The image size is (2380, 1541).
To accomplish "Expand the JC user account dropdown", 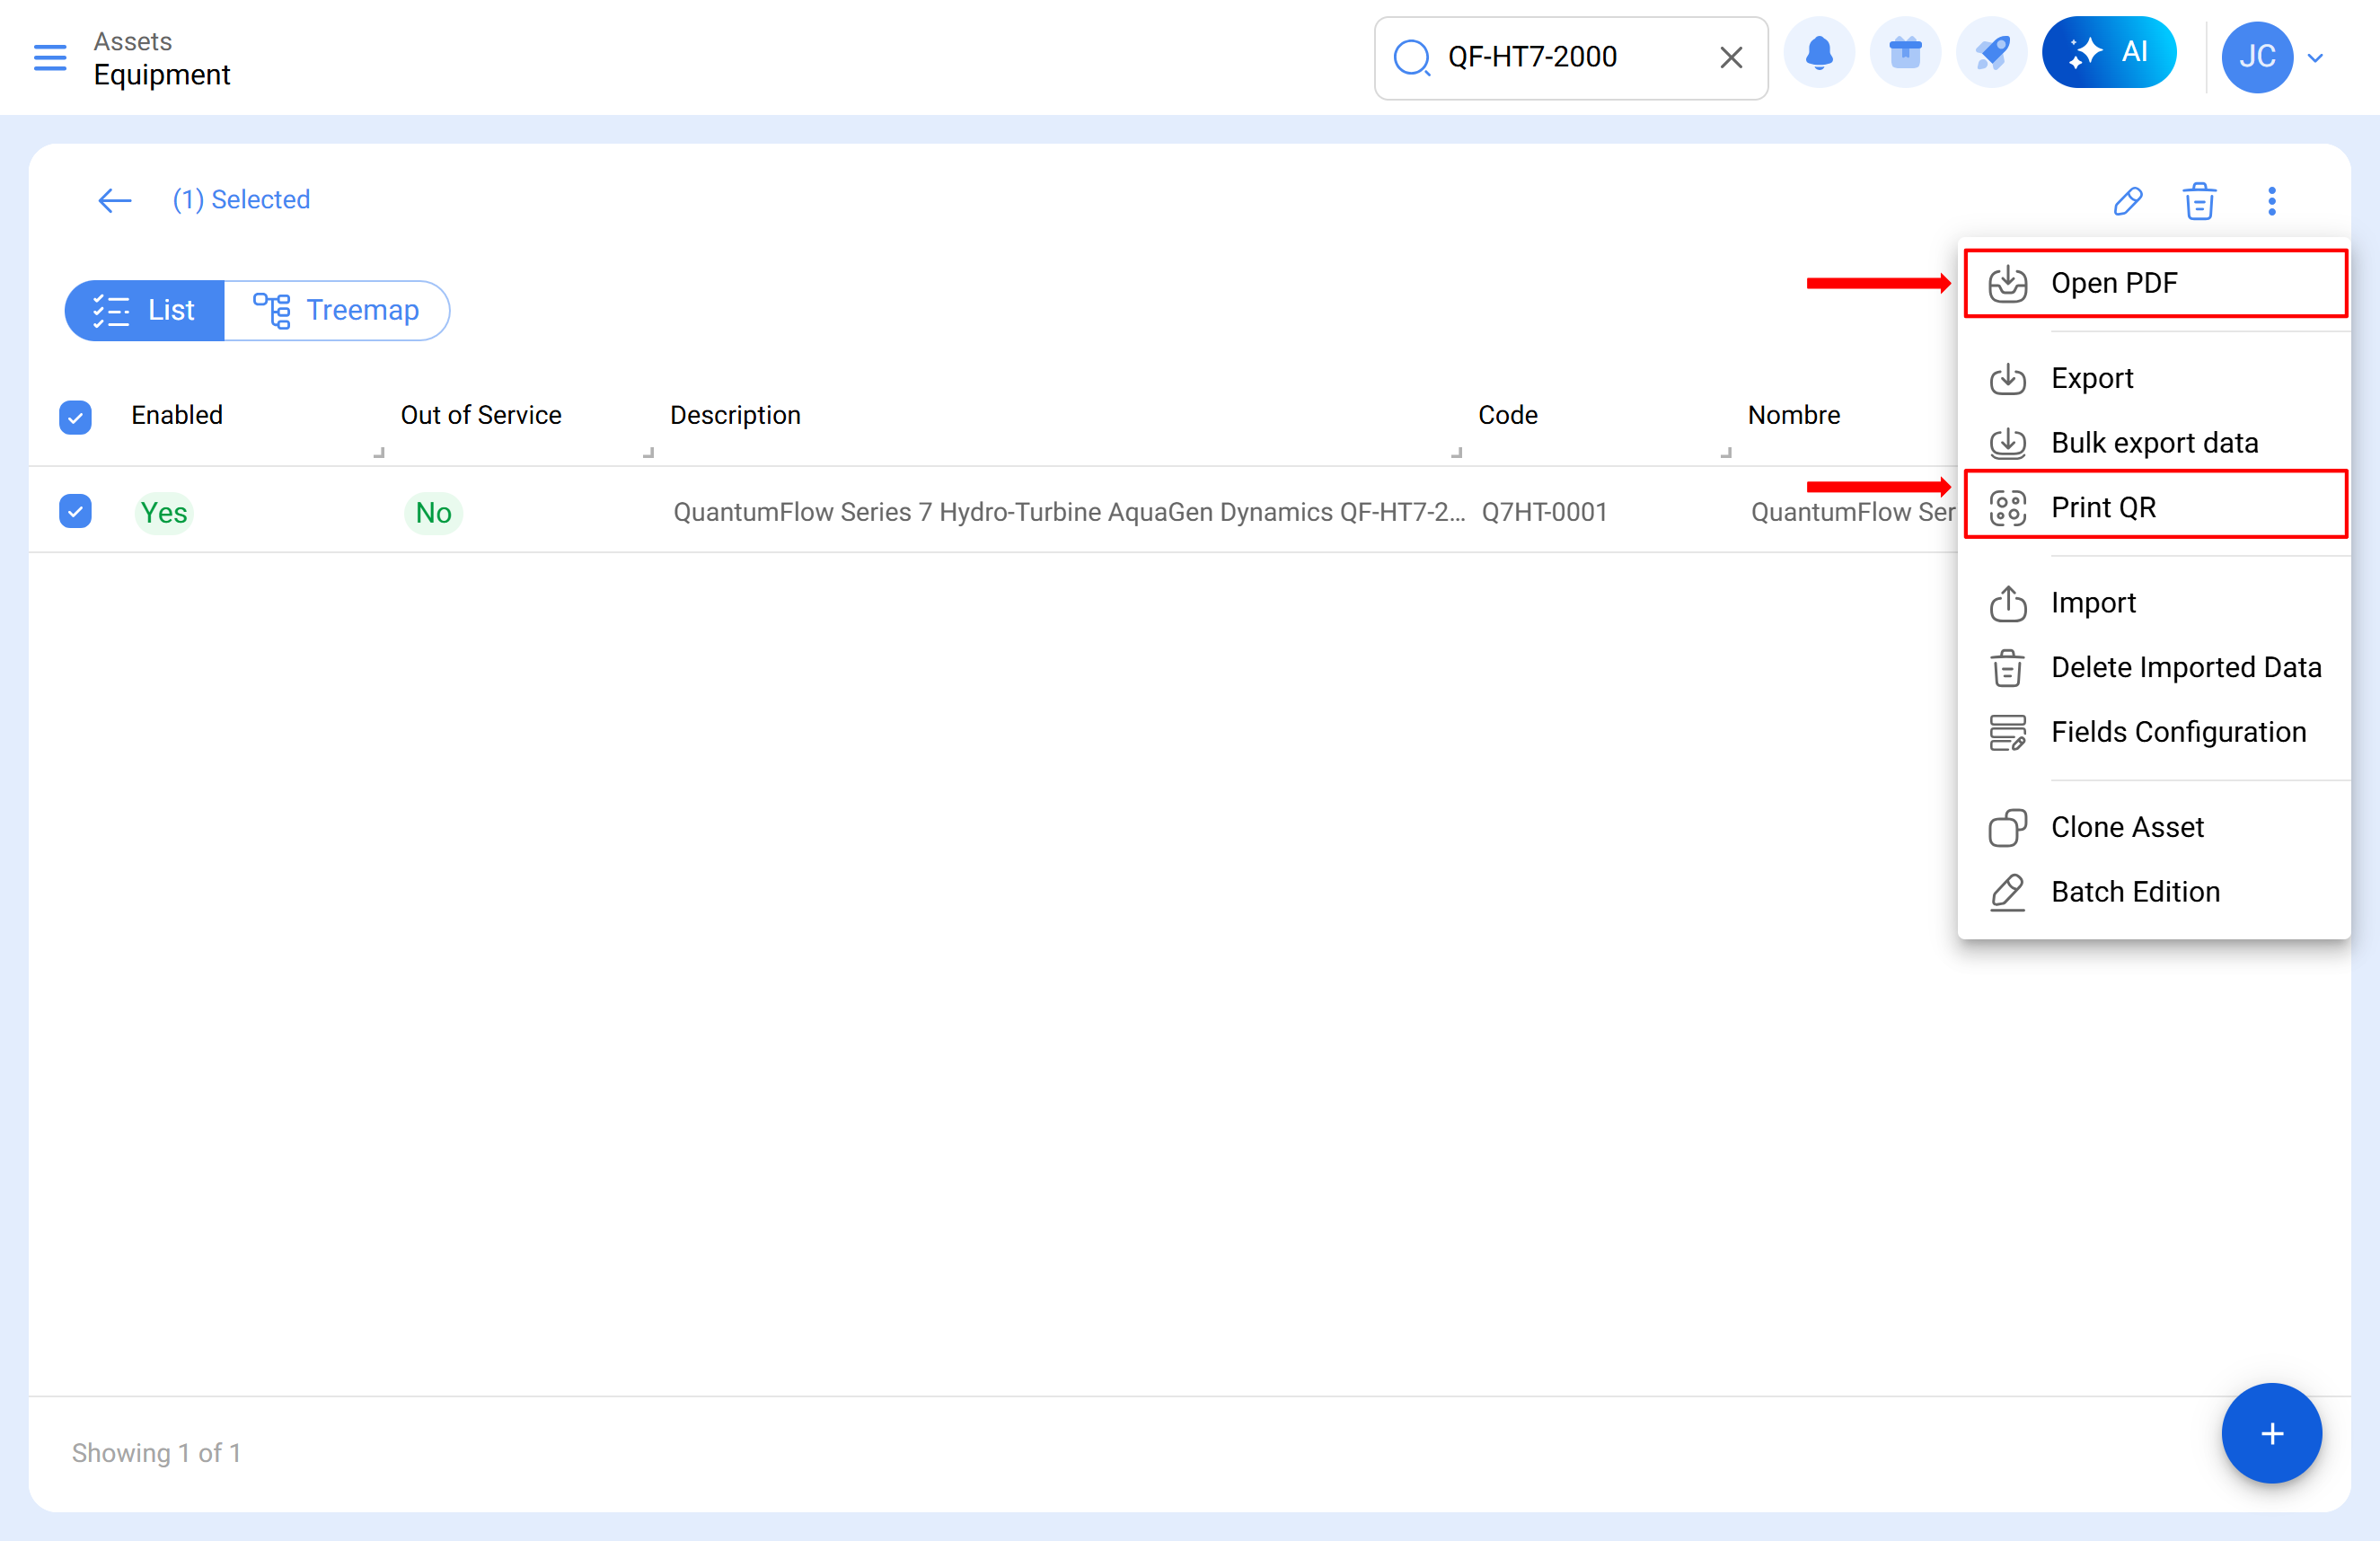I will 2314,58.
